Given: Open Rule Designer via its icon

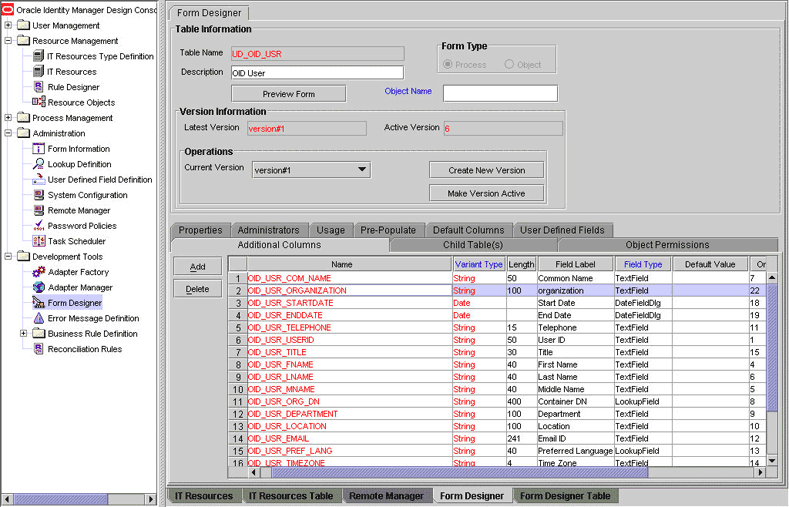Looking at the screenshot, I should click(38, 87).
